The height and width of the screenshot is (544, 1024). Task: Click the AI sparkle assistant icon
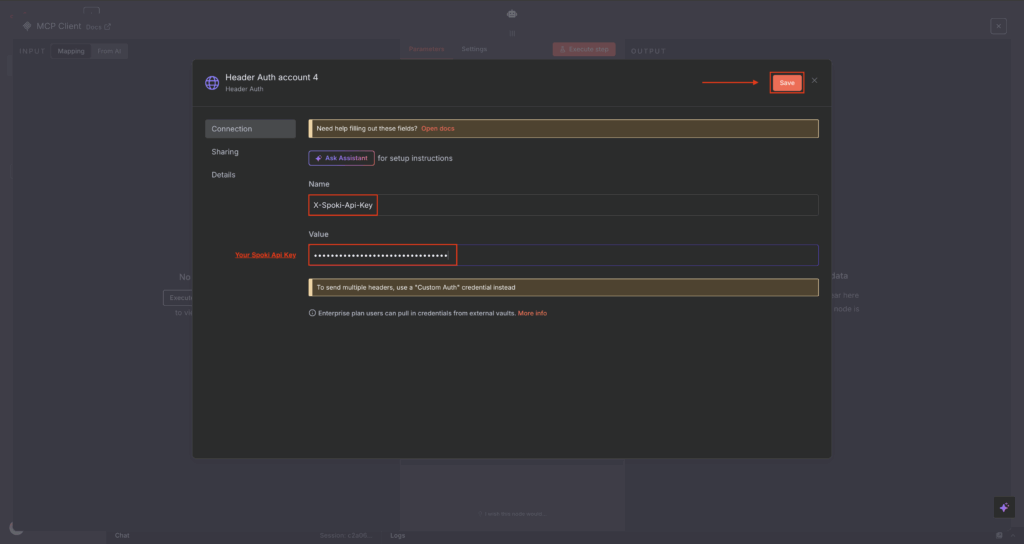[1004, 507]
